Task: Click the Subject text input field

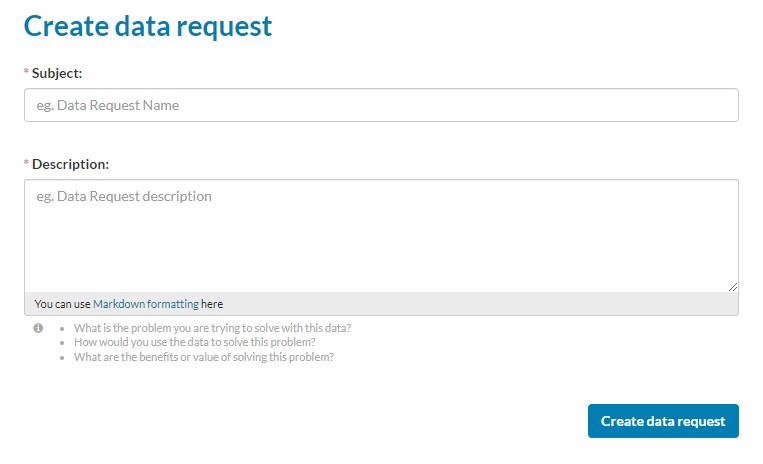Action: [381, 105]
